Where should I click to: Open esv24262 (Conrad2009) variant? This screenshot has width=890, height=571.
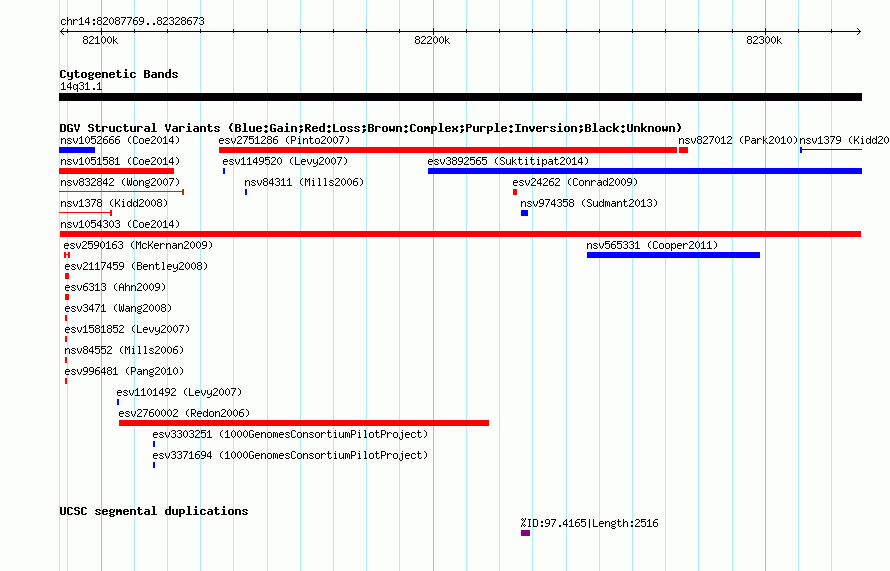575,182
